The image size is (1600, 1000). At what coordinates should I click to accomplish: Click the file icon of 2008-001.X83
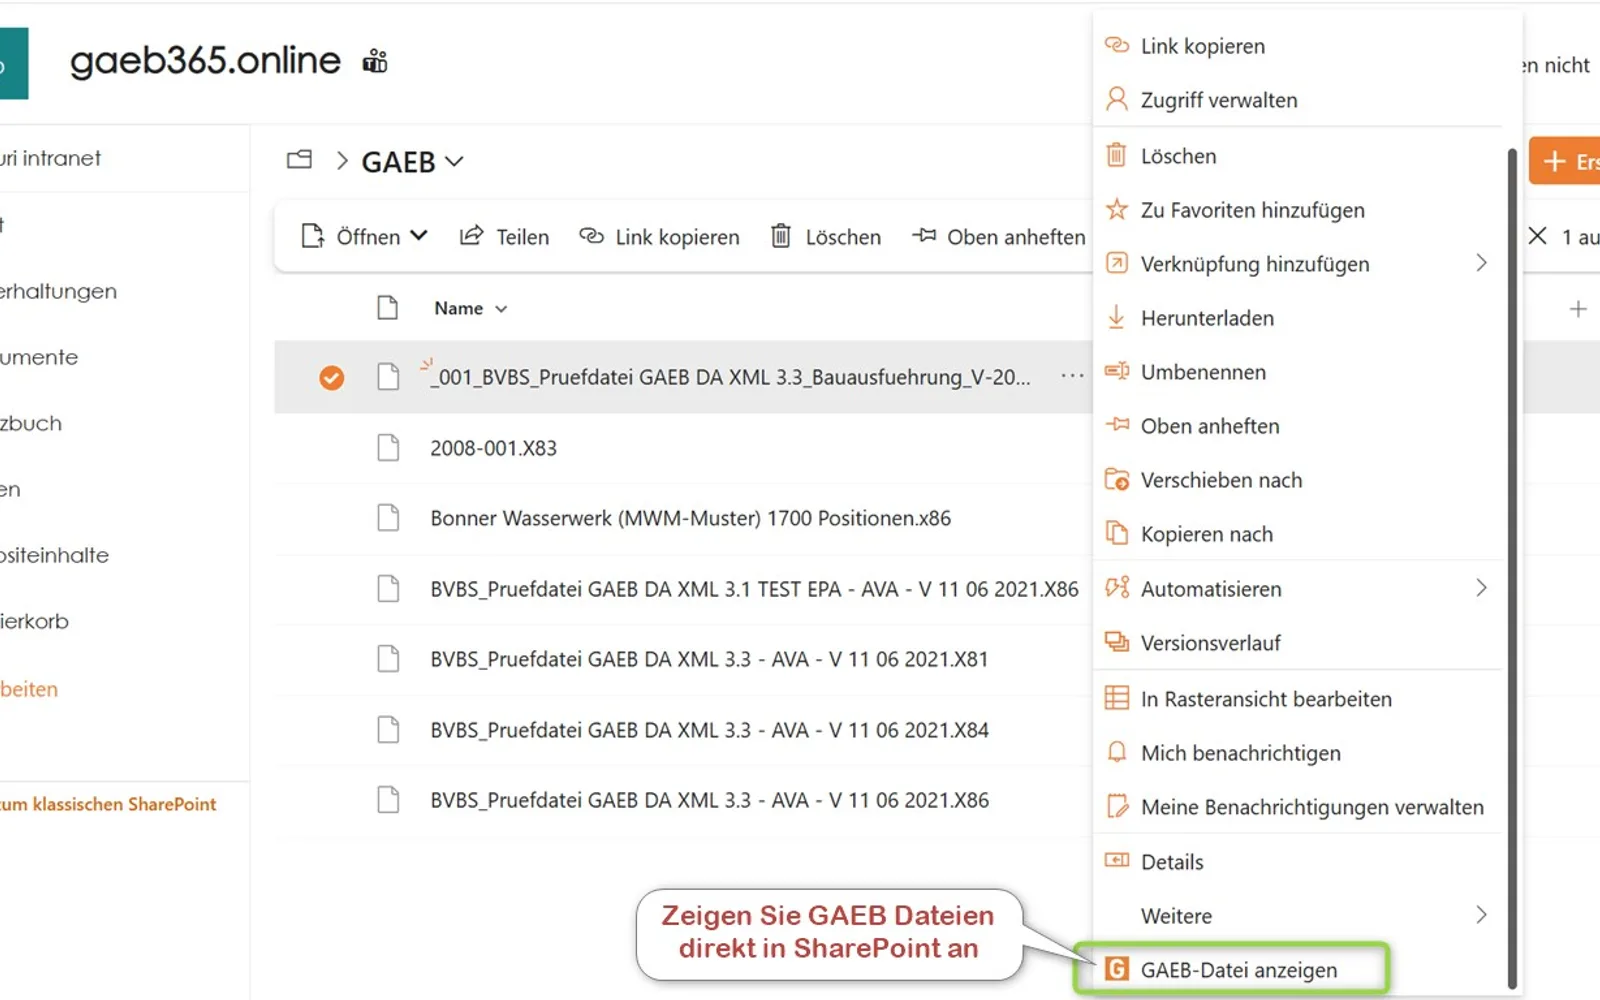click(x=388, y=448)
